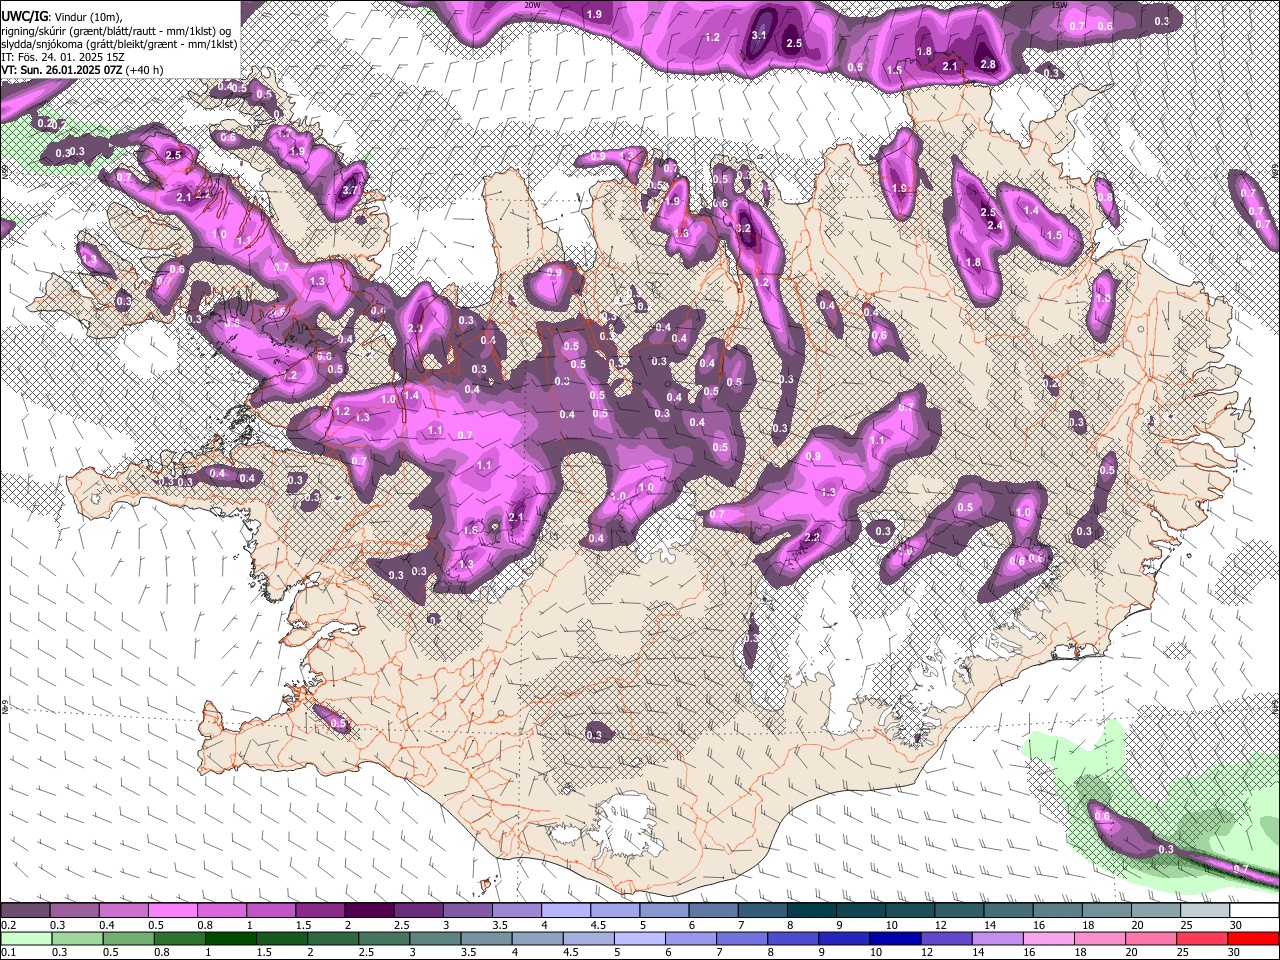Image resolution: width=1280 pixels, height=960 pixels.
Task: Select the dark teal 8–9 snow legend swatch
Action: coord(812,911)
